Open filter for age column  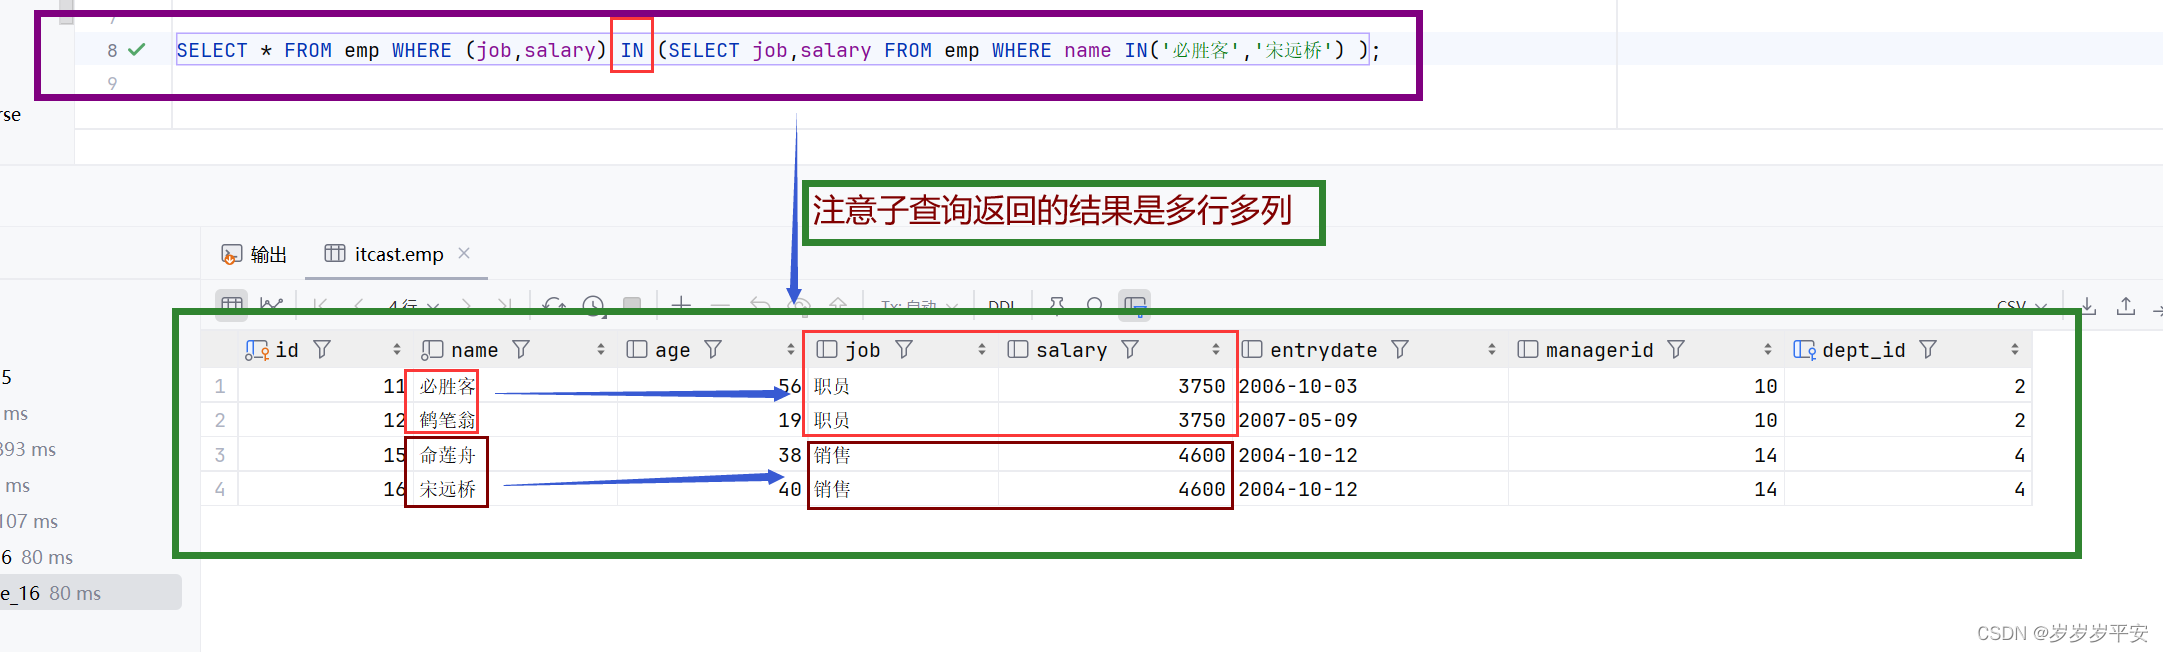click(713, 349)
